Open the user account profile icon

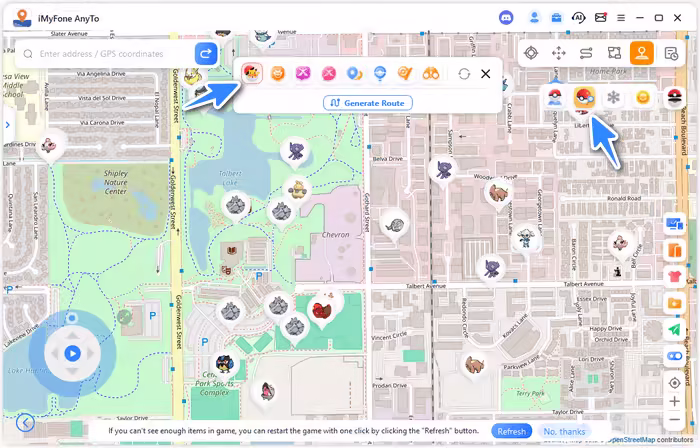(534, 18)
